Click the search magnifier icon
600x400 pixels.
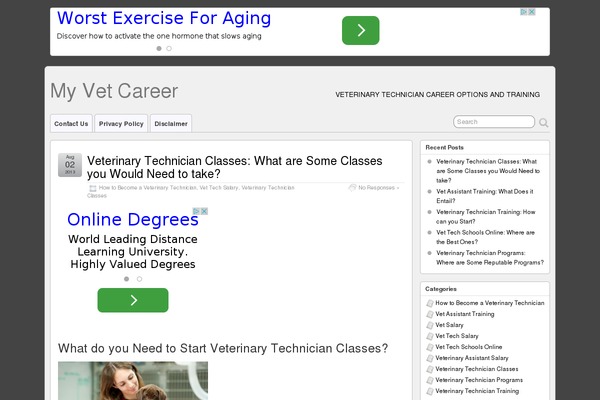coord(543,123)
